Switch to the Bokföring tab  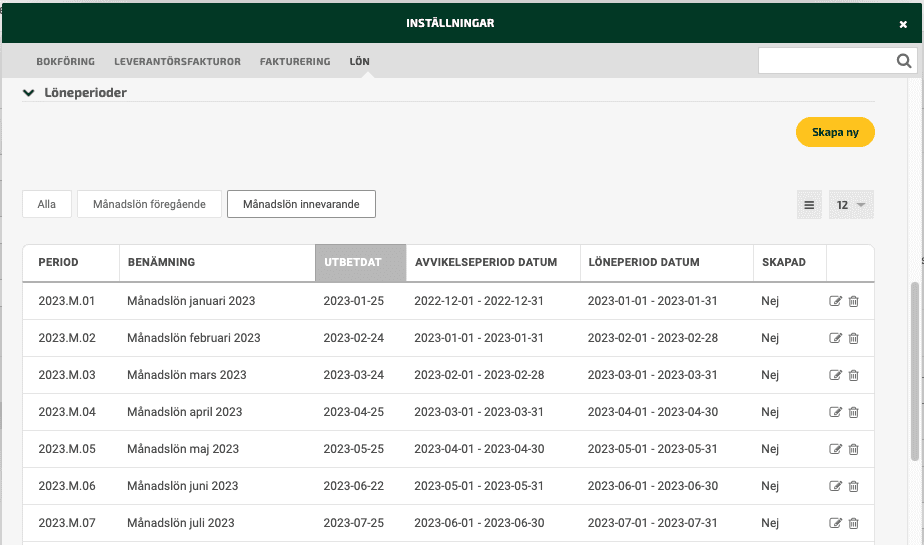65,61
